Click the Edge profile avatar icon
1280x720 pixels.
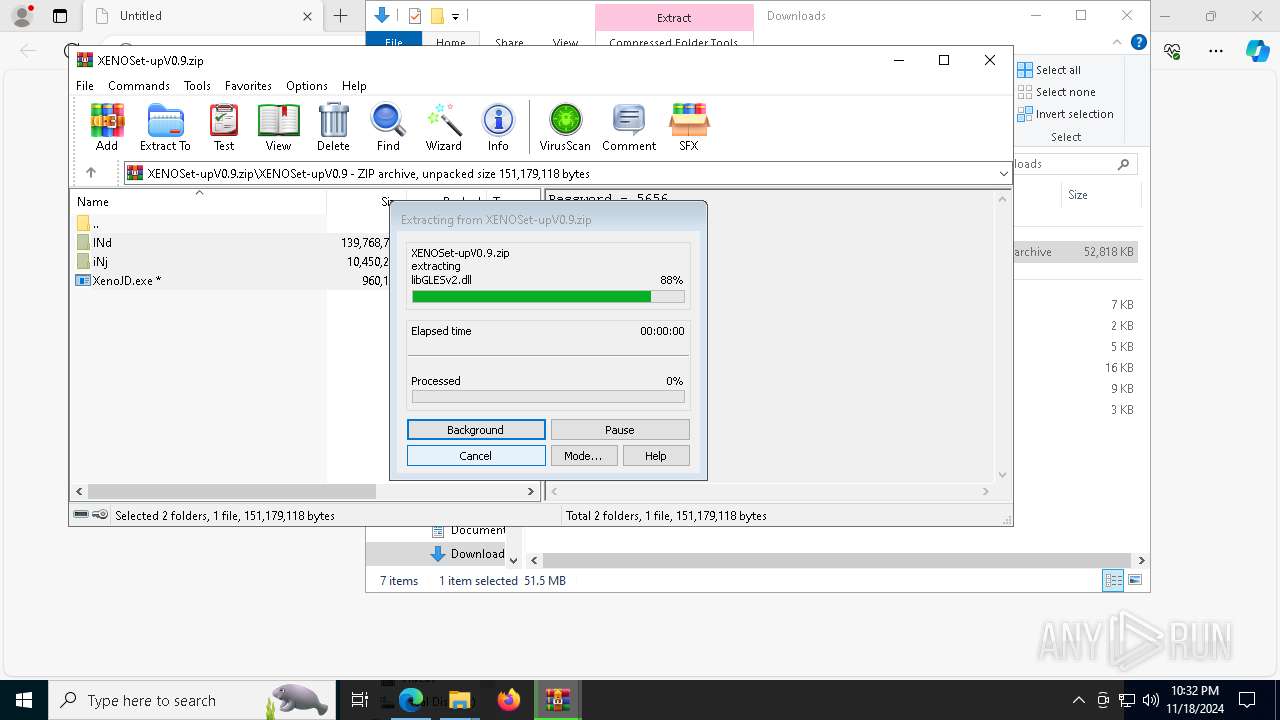22,15
